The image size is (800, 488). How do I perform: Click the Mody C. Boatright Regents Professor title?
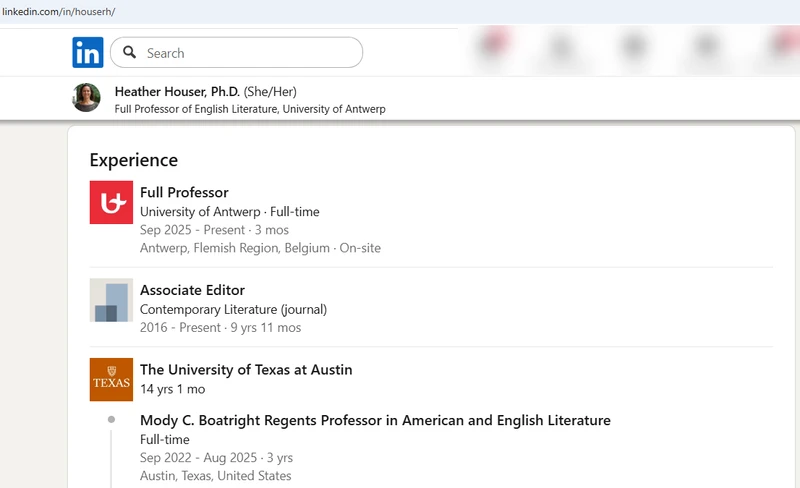pos(375,420)
